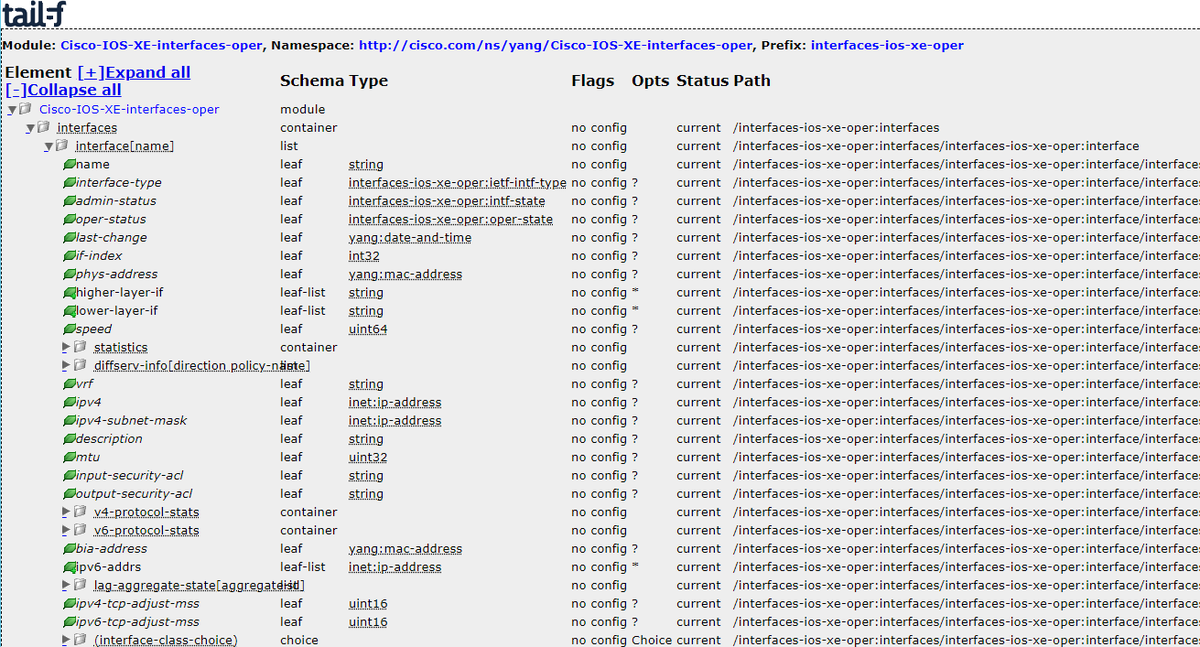The image size is (1200, 647).
Task: Click the leaf icon beside bia-address
Action: [69, 549]
